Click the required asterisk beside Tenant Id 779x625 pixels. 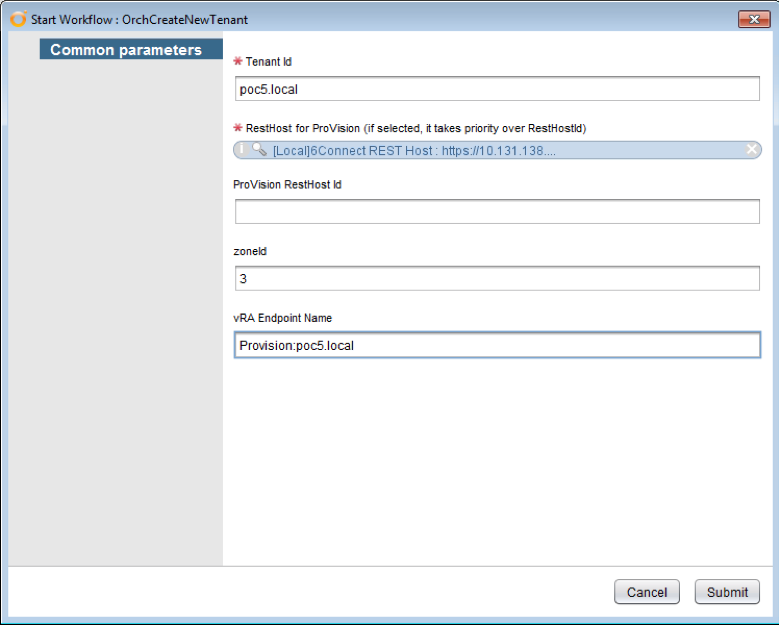click(238, 62)
